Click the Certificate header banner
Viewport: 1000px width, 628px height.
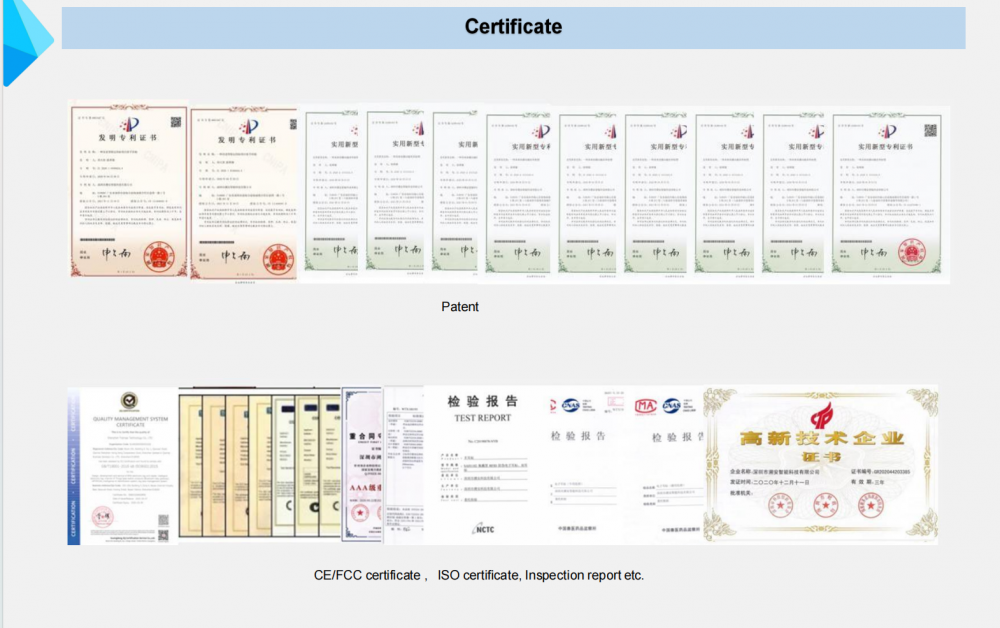point(512,26)
